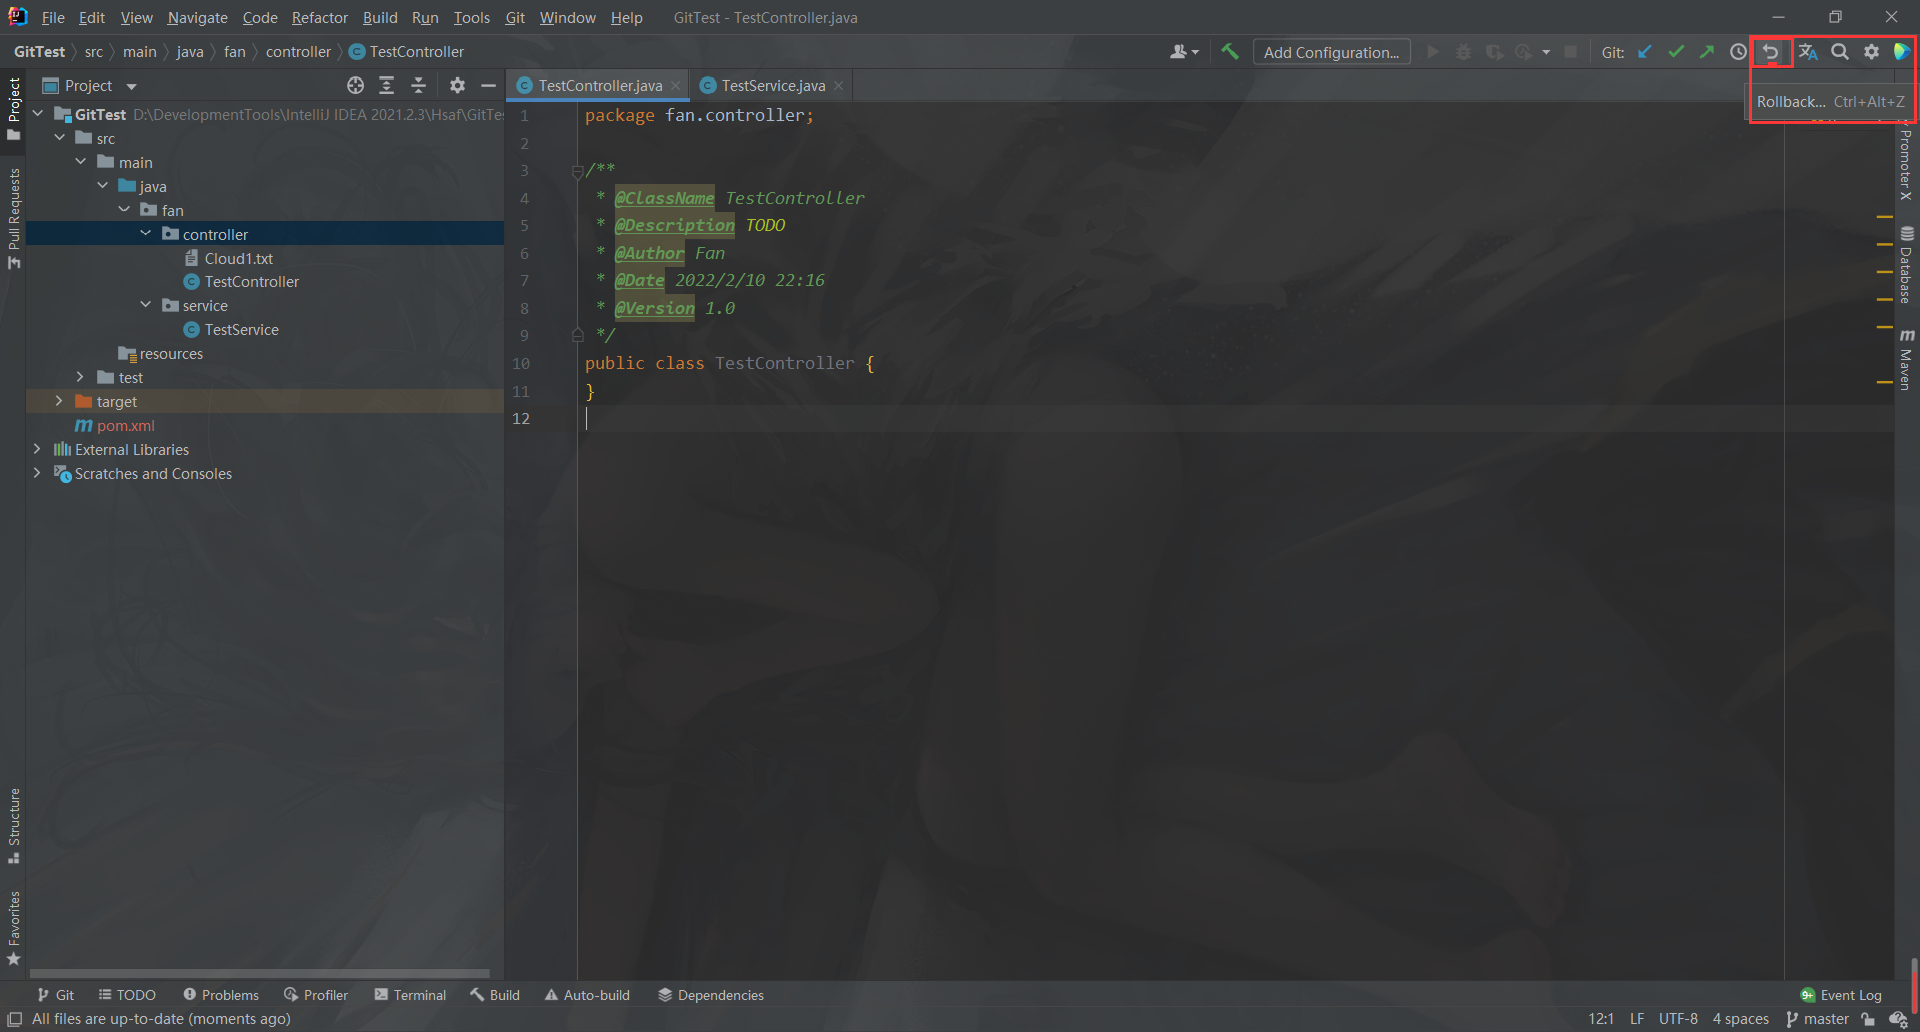
Task: Open the Maven side tool window
Action: 1906,358
